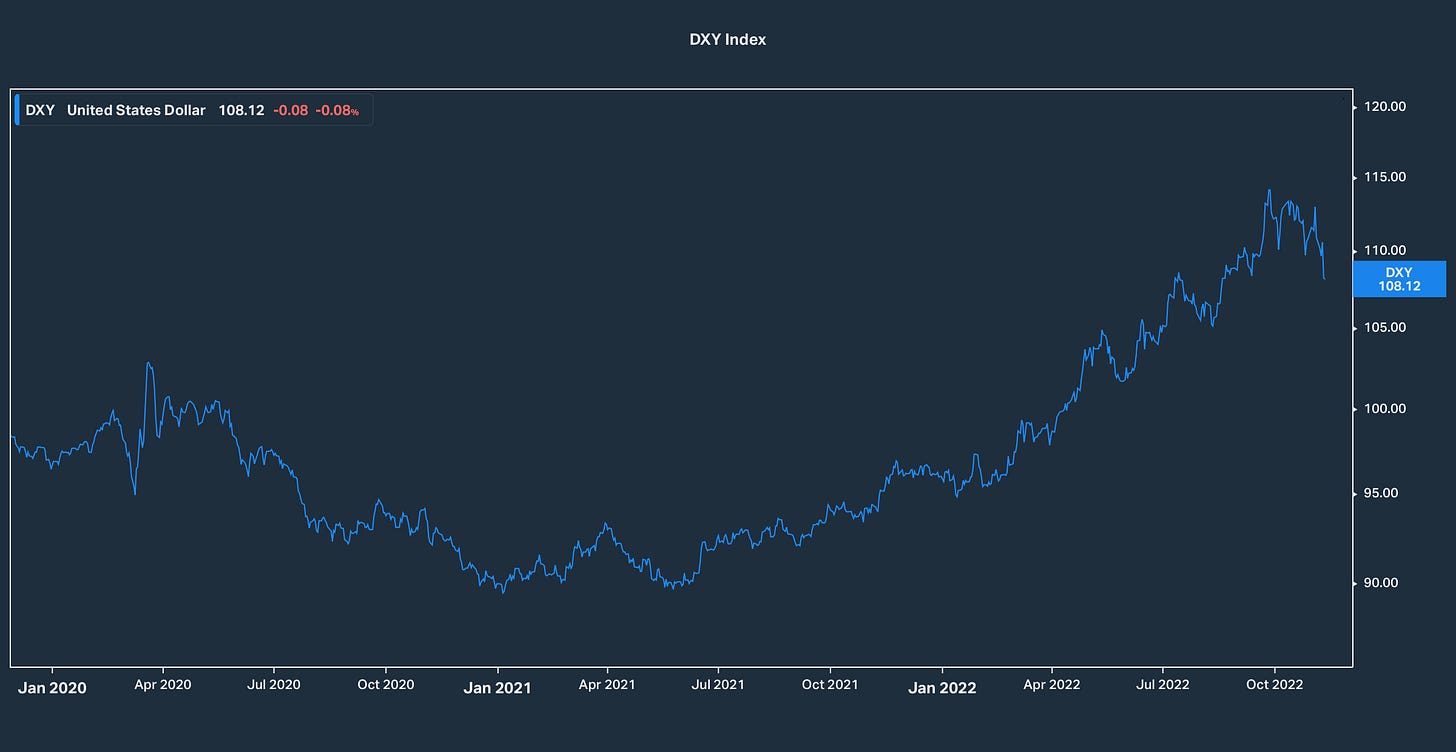Click the 105.00 price scale label
1456x752 pixels.
1384,327
